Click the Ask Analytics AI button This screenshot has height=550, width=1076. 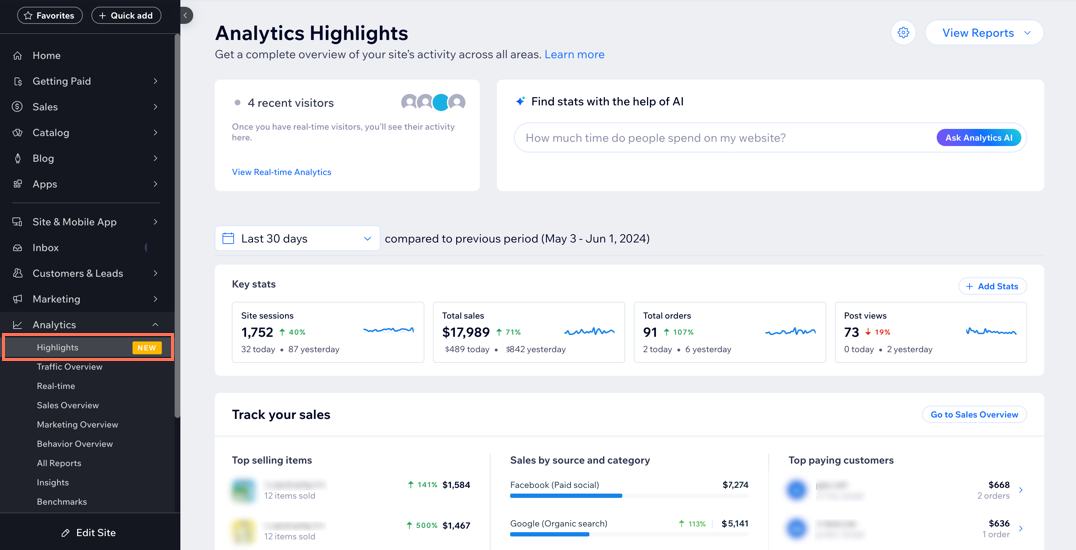pos(978,138)
